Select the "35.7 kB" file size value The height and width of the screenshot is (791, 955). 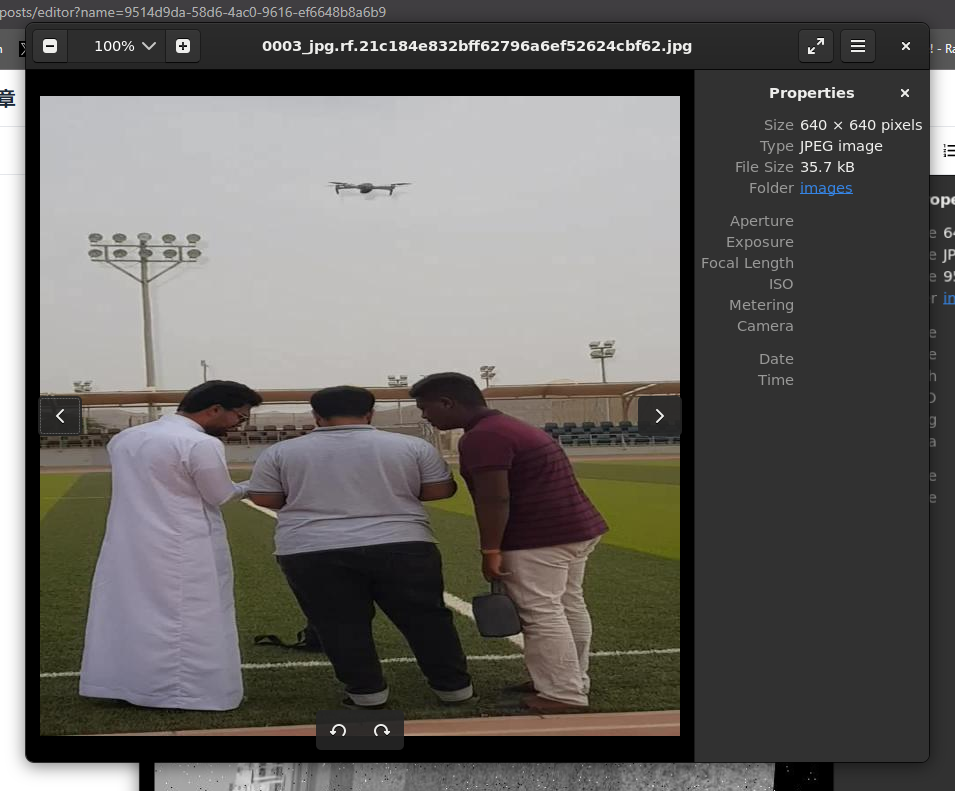(827, 167)
